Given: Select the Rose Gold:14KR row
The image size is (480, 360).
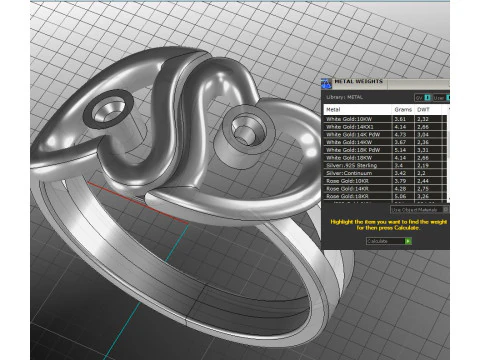Looking at the screenshot, I should pos(385,188).
